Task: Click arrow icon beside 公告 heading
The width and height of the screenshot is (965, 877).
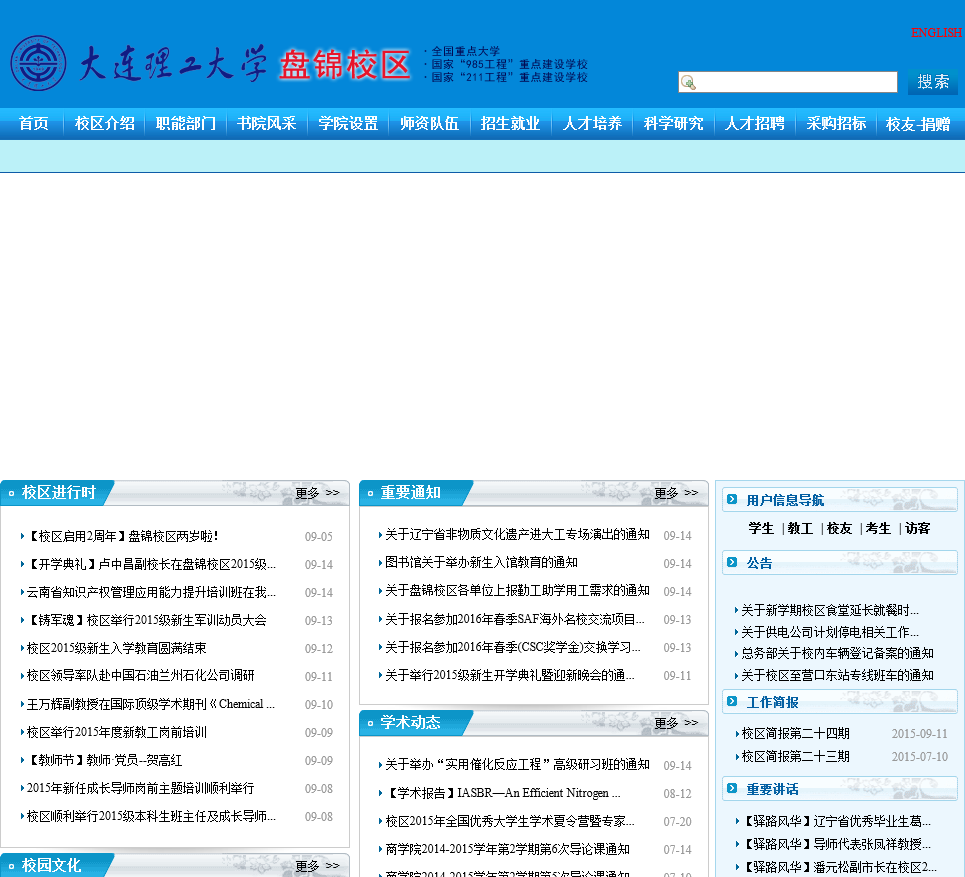Action: pos(732,562)
